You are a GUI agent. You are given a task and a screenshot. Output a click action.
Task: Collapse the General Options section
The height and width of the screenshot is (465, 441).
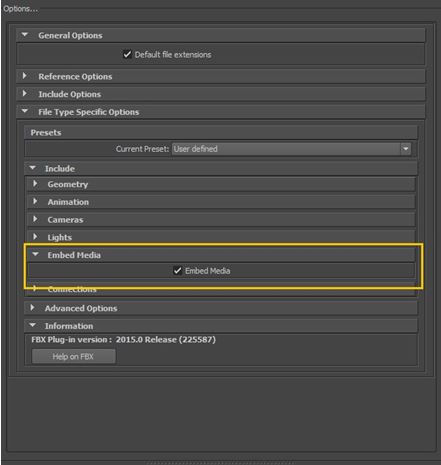(x=25, y=35)
